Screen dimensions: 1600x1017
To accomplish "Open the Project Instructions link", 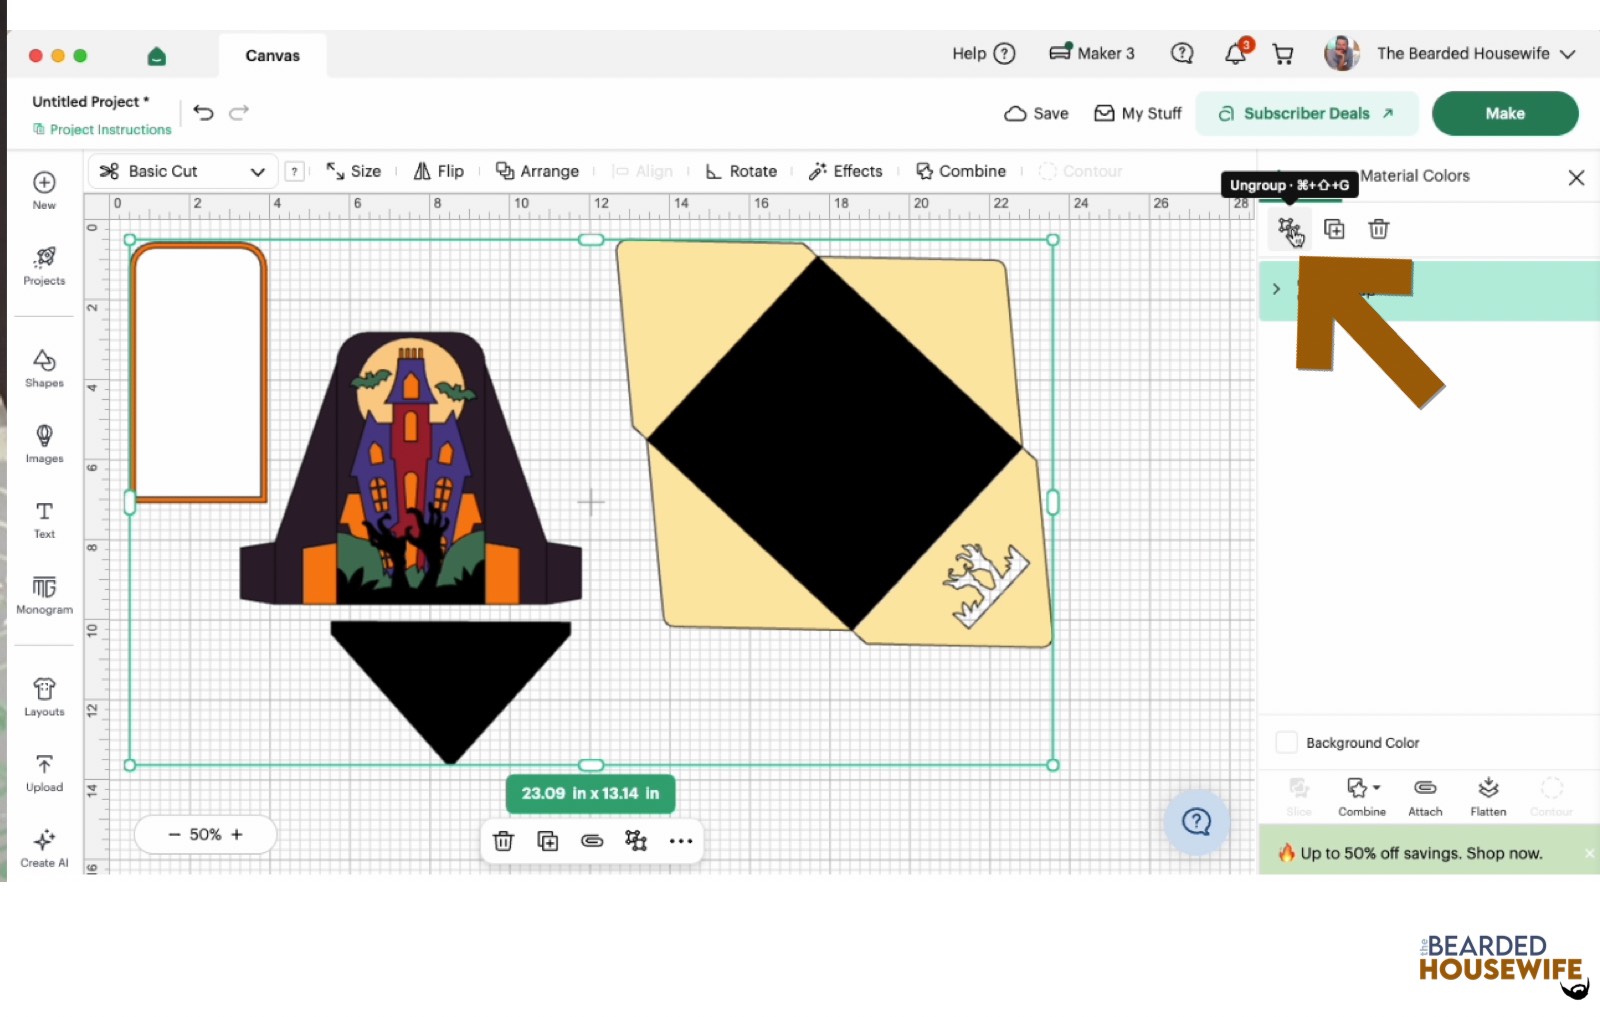I will point(102,130).
